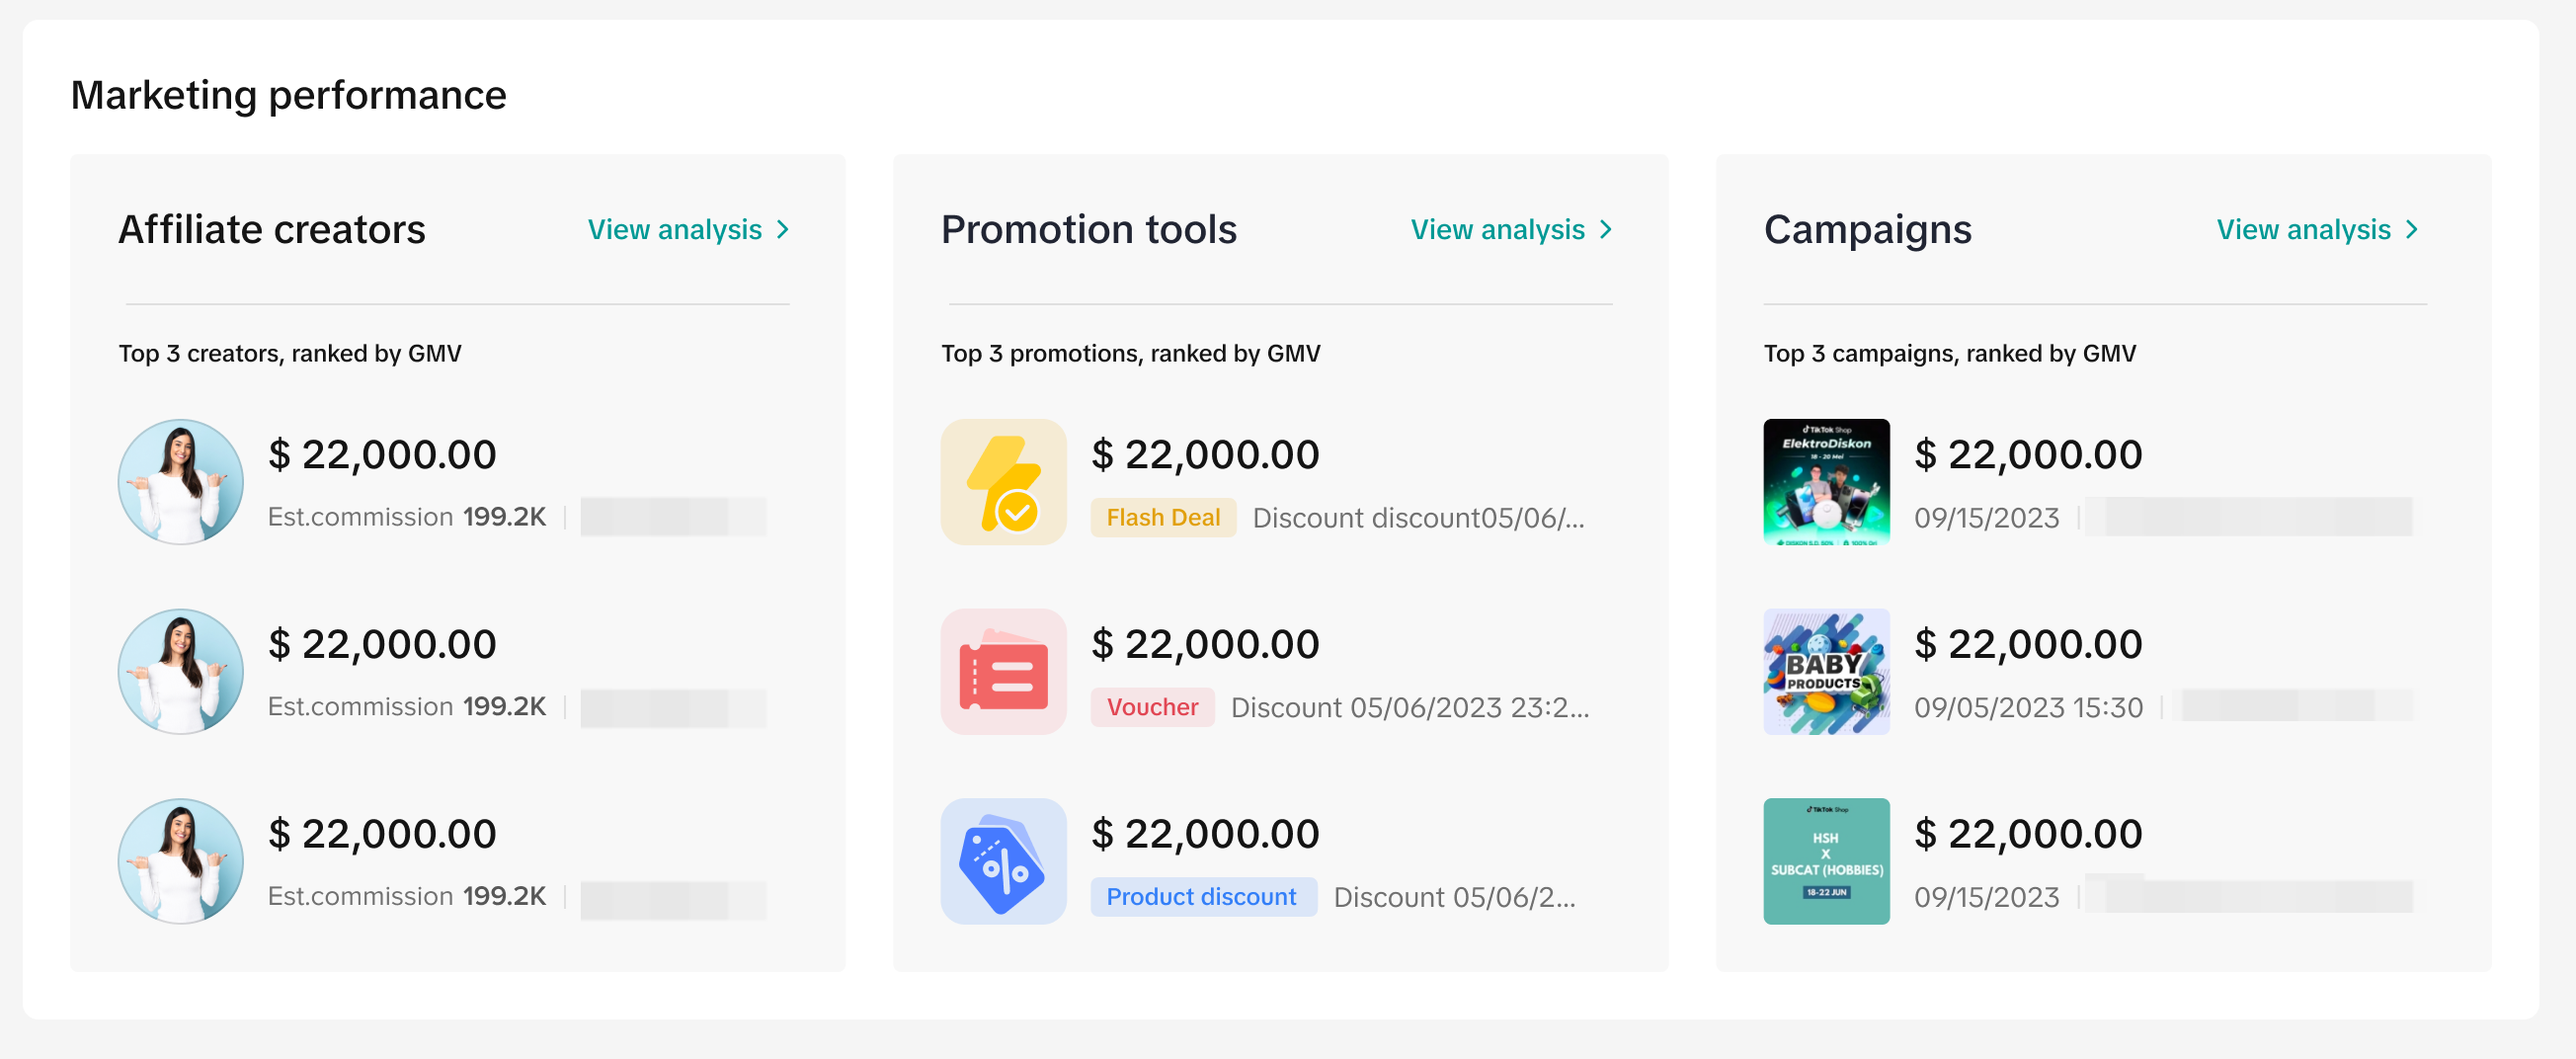The height and width of the screenshot is (1059, 2576).
Task: Click the red Voucher ticket icon
Action: point(1003,671)
